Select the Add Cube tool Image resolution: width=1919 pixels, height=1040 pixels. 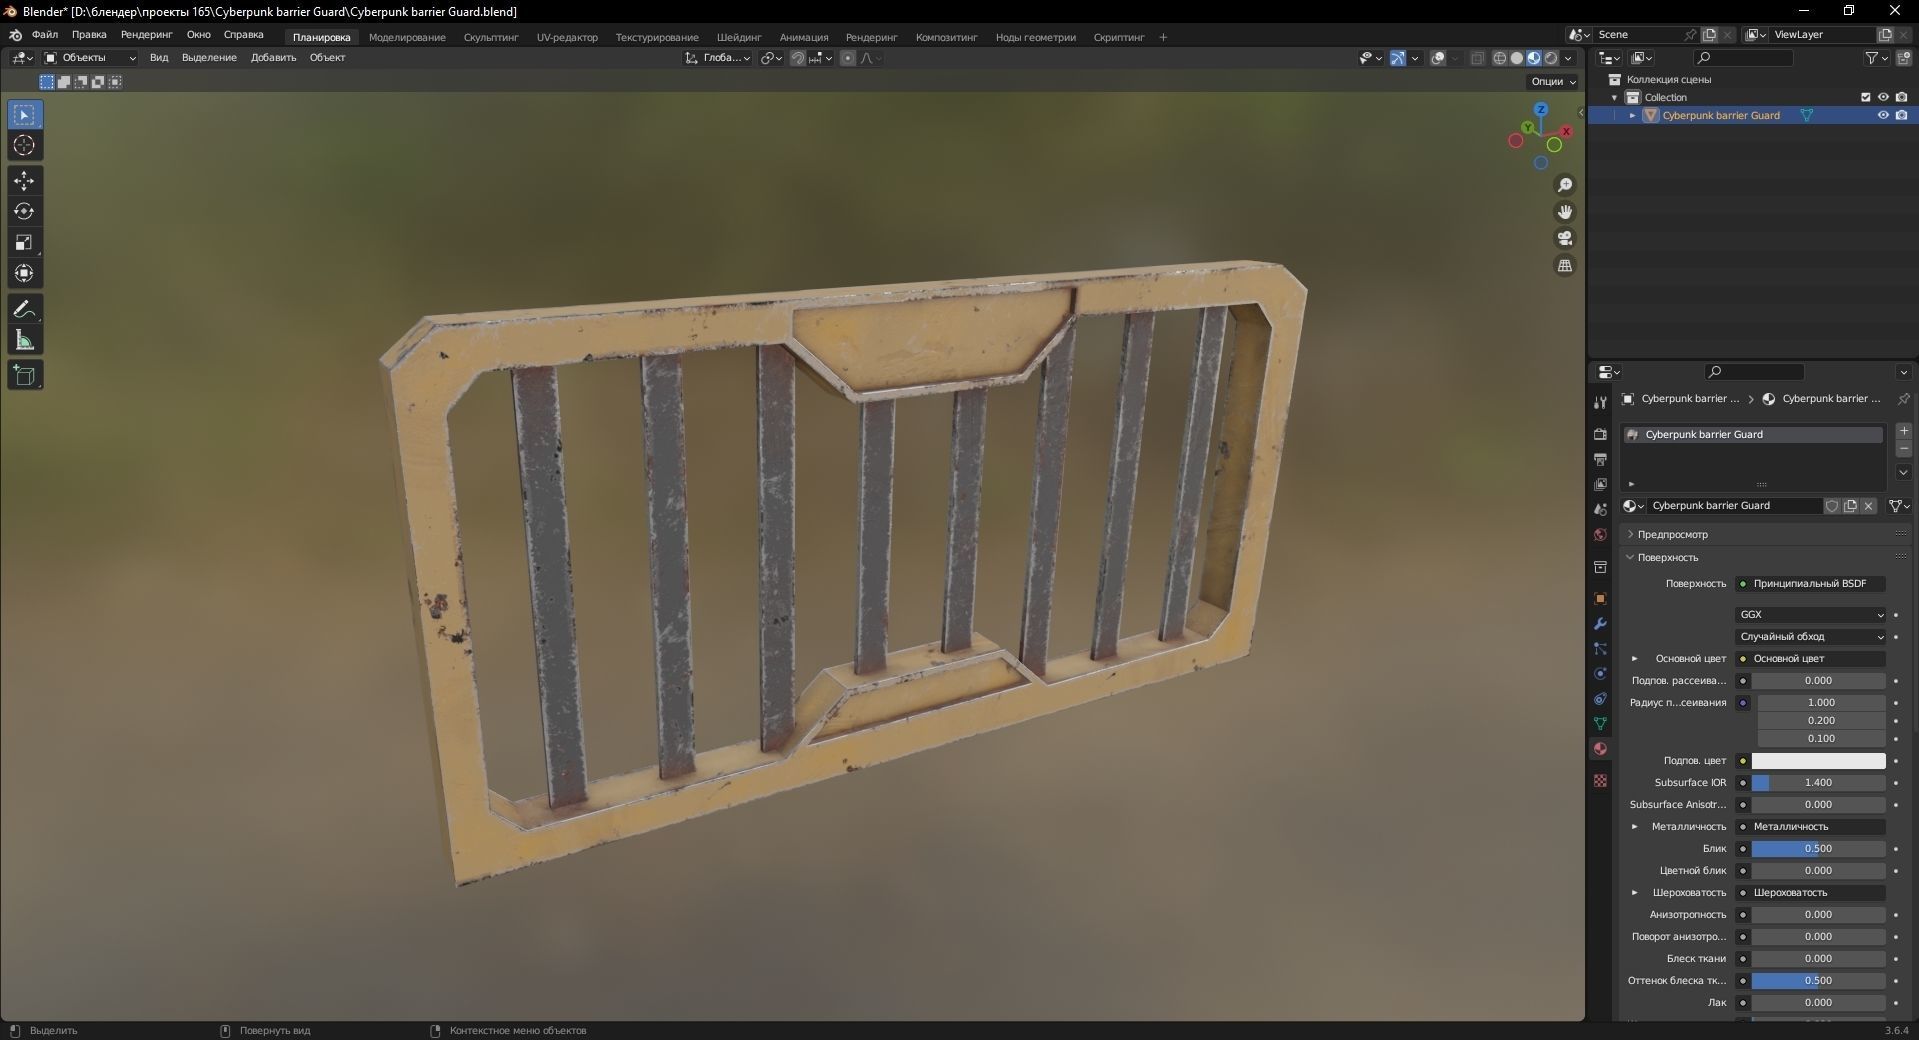pyautogui.click(x=24, y=376)
